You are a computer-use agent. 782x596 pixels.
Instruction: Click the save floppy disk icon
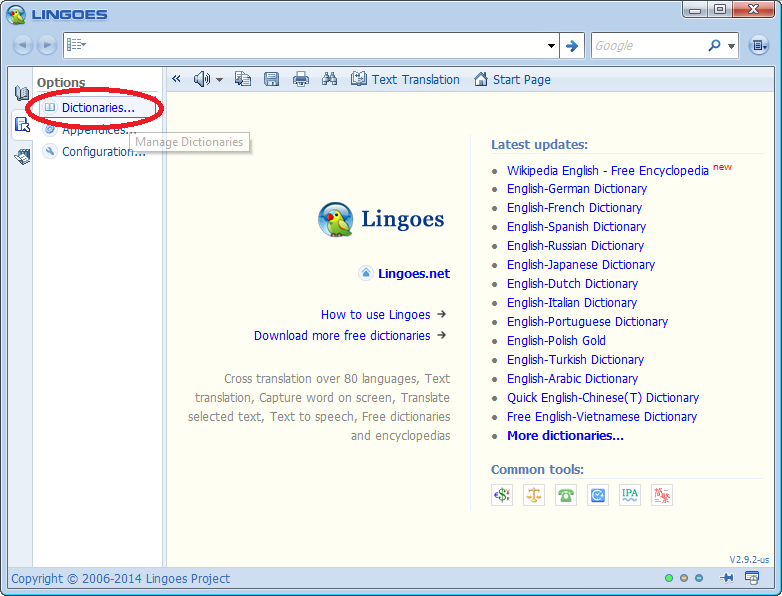coord(271,79)
